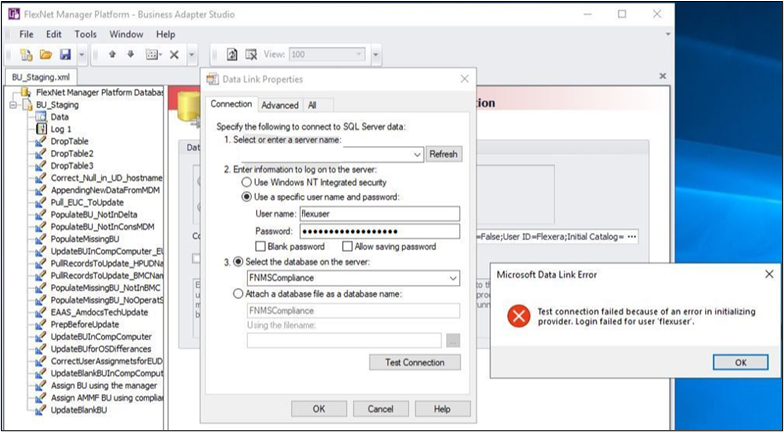Image resolution: width=784 pixels, height=432 pixels.
Task: Select Use Windows NT Integrated security
Action: (x=247, y=182)
